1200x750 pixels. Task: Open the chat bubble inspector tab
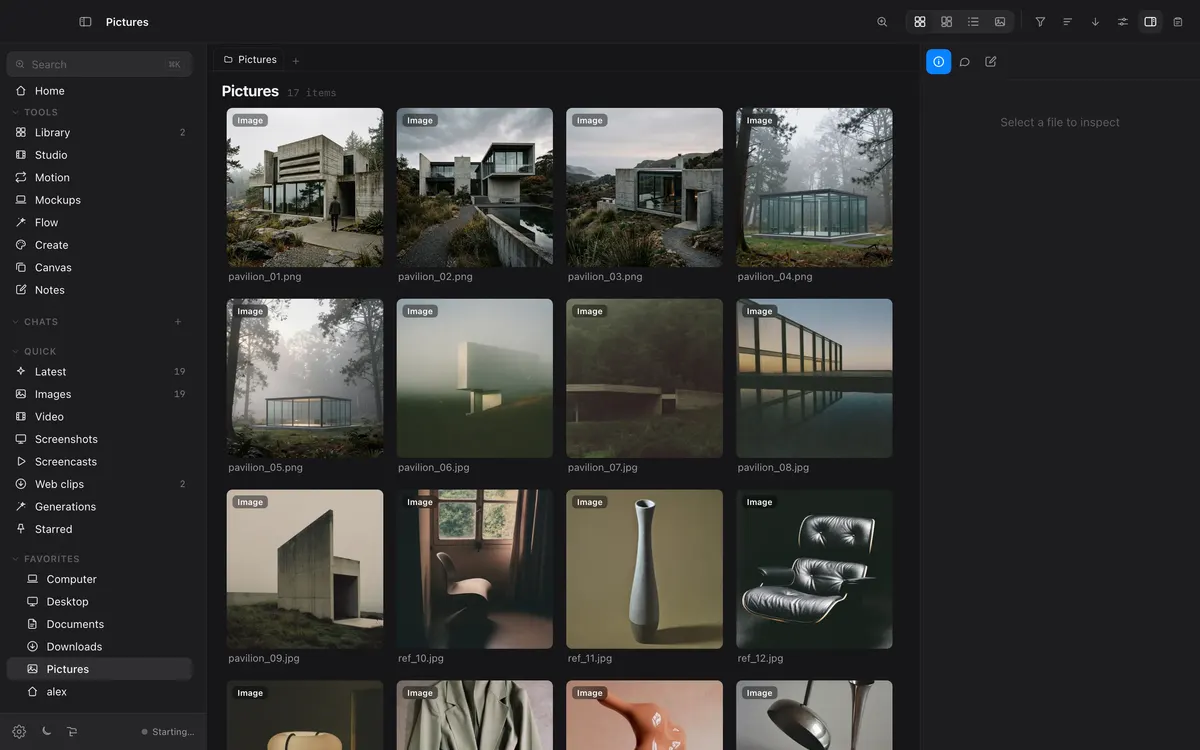coord(965,62)
